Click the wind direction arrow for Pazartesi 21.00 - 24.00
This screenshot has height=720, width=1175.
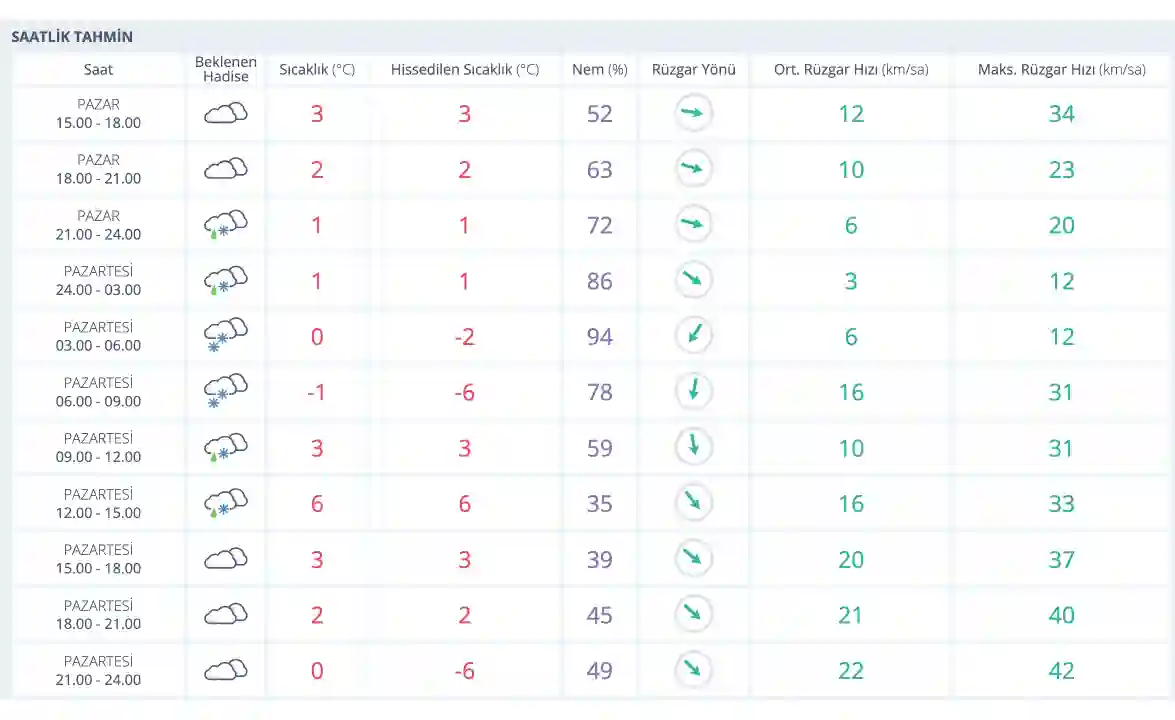(693, 670)
